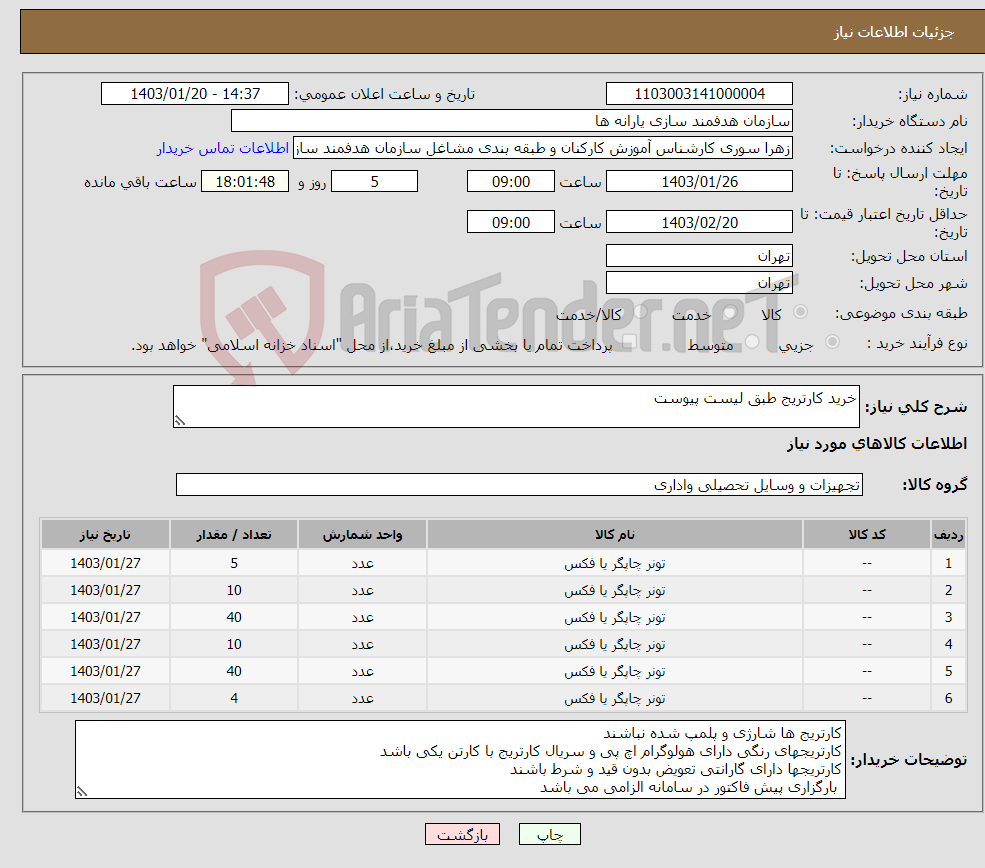985x868 pixels.
Task: Click the goods group field تجهیزات و وسایل
Action: coord(520,485)
